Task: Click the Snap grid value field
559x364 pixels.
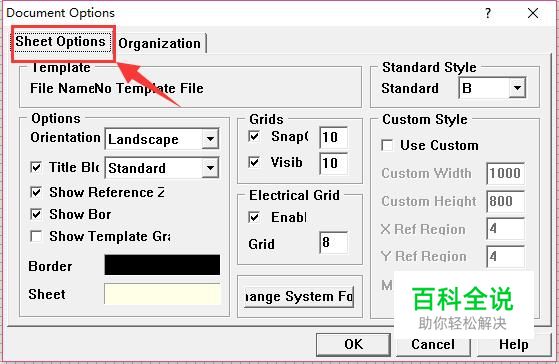Action: tap(333, 137)
